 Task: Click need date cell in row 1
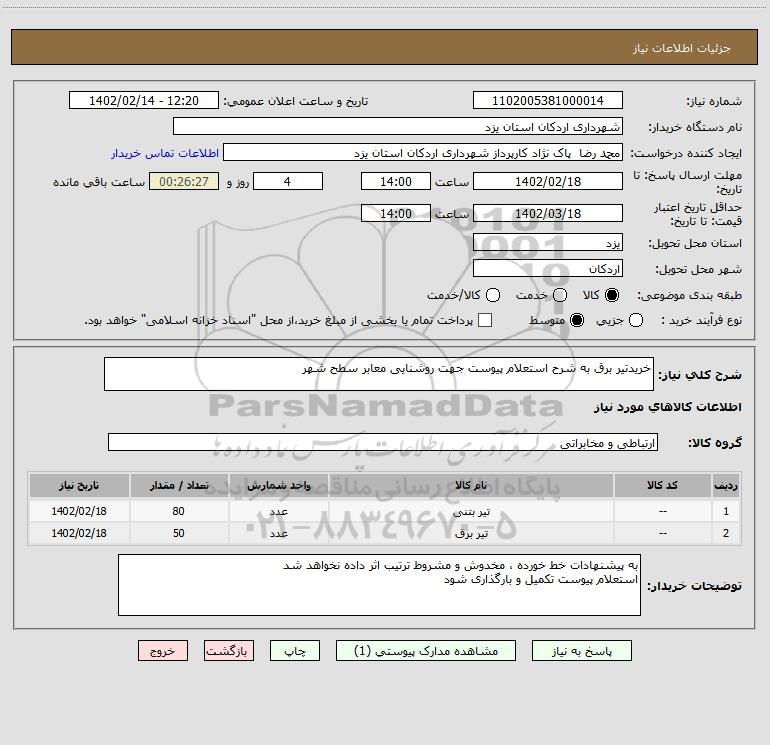coord(79,511)
